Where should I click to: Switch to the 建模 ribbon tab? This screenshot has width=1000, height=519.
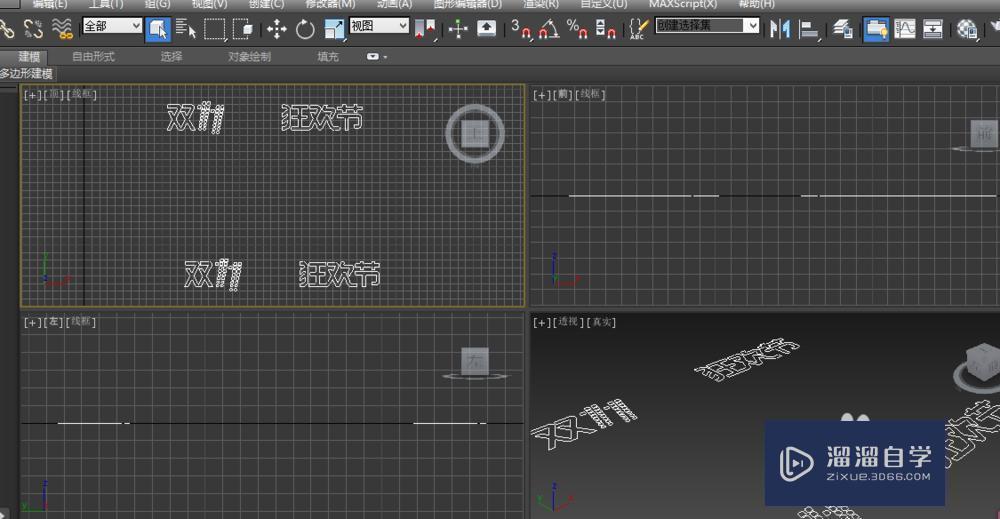29,57
